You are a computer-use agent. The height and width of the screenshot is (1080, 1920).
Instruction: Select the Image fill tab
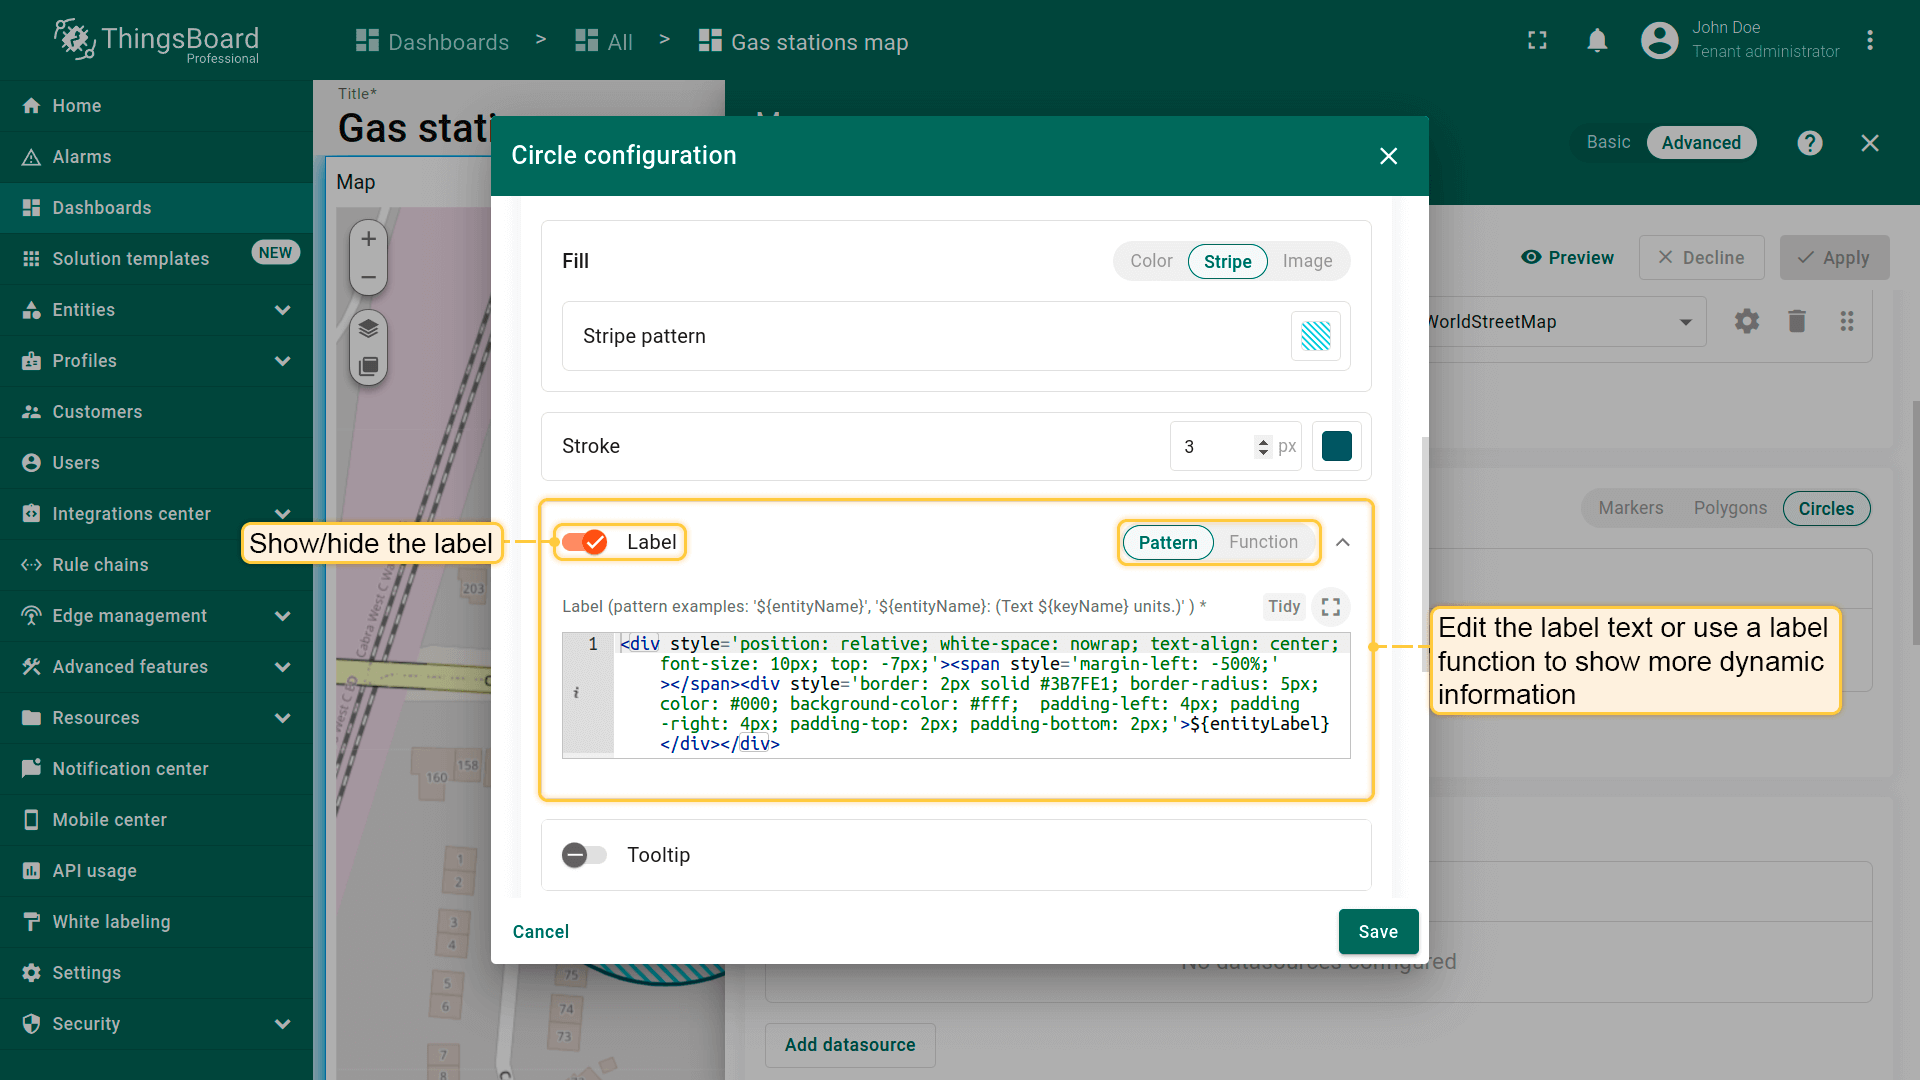pyautogui.click(x=1307, y=261)
